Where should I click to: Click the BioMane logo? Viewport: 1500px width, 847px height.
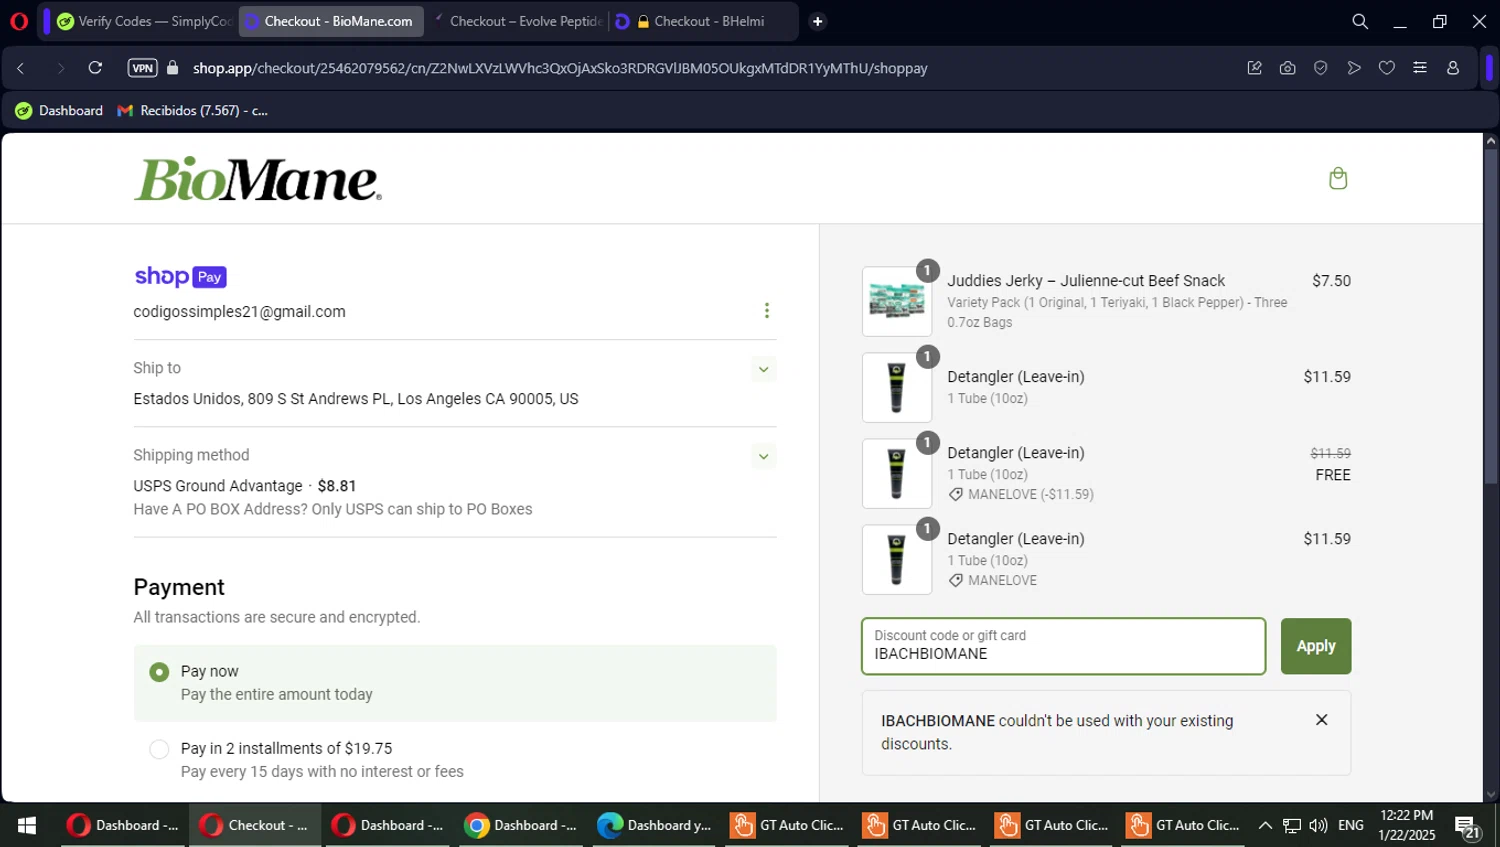(258, 179)
